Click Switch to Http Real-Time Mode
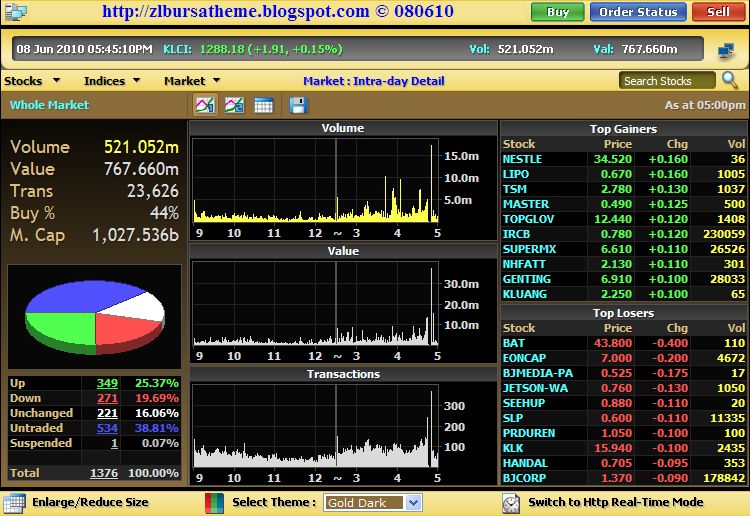Image resolution: width=750 pixels, height=516 pixels. (616, 502)
